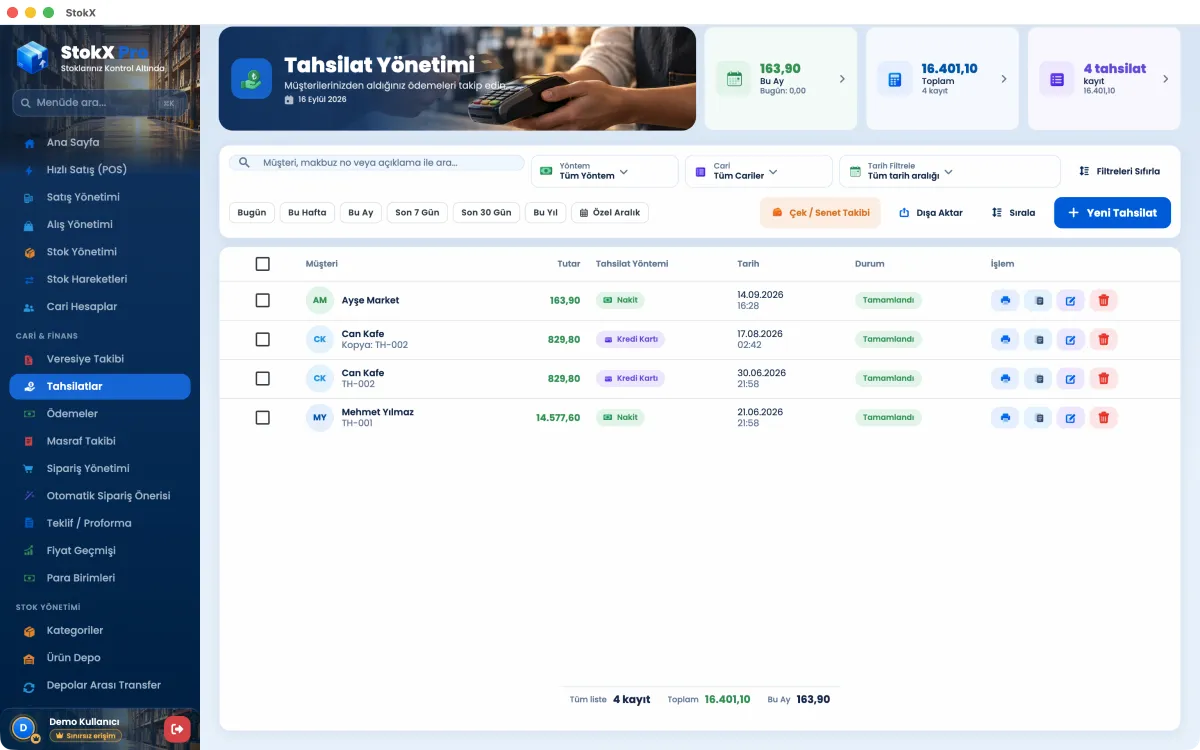Delete the Ayşe Market collection

coord(1104,300)
